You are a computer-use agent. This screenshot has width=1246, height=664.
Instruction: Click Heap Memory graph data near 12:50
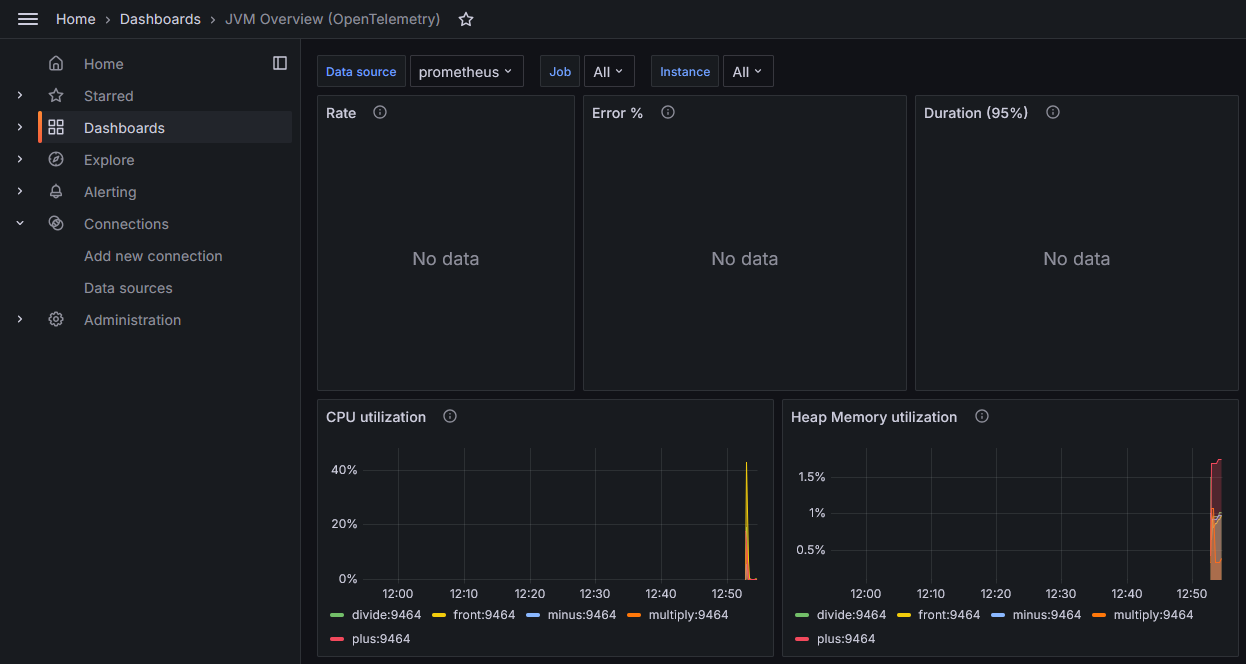1216,520
